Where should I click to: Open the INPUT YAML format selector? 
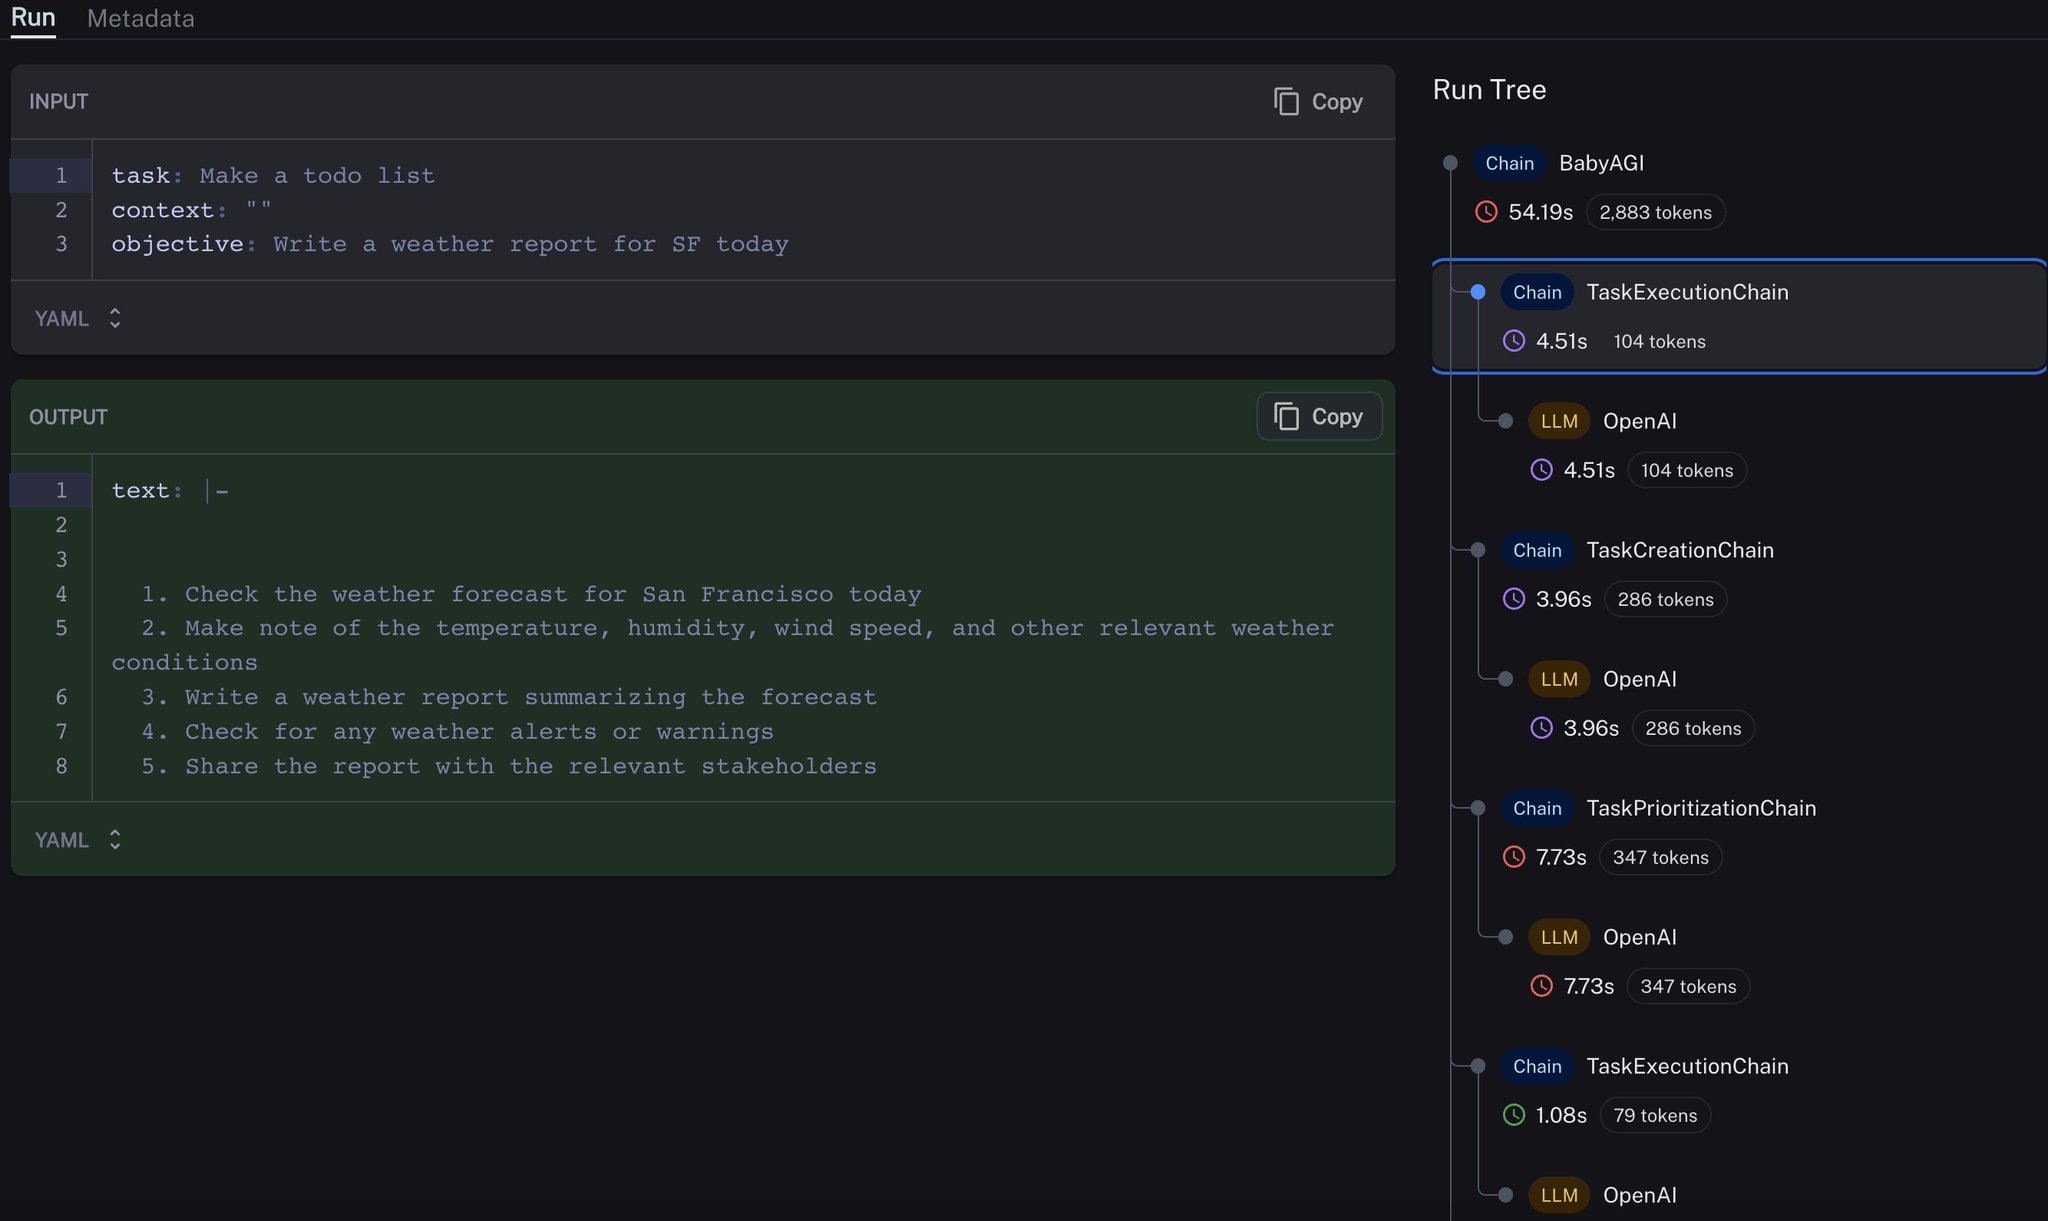tap(78, 318)
